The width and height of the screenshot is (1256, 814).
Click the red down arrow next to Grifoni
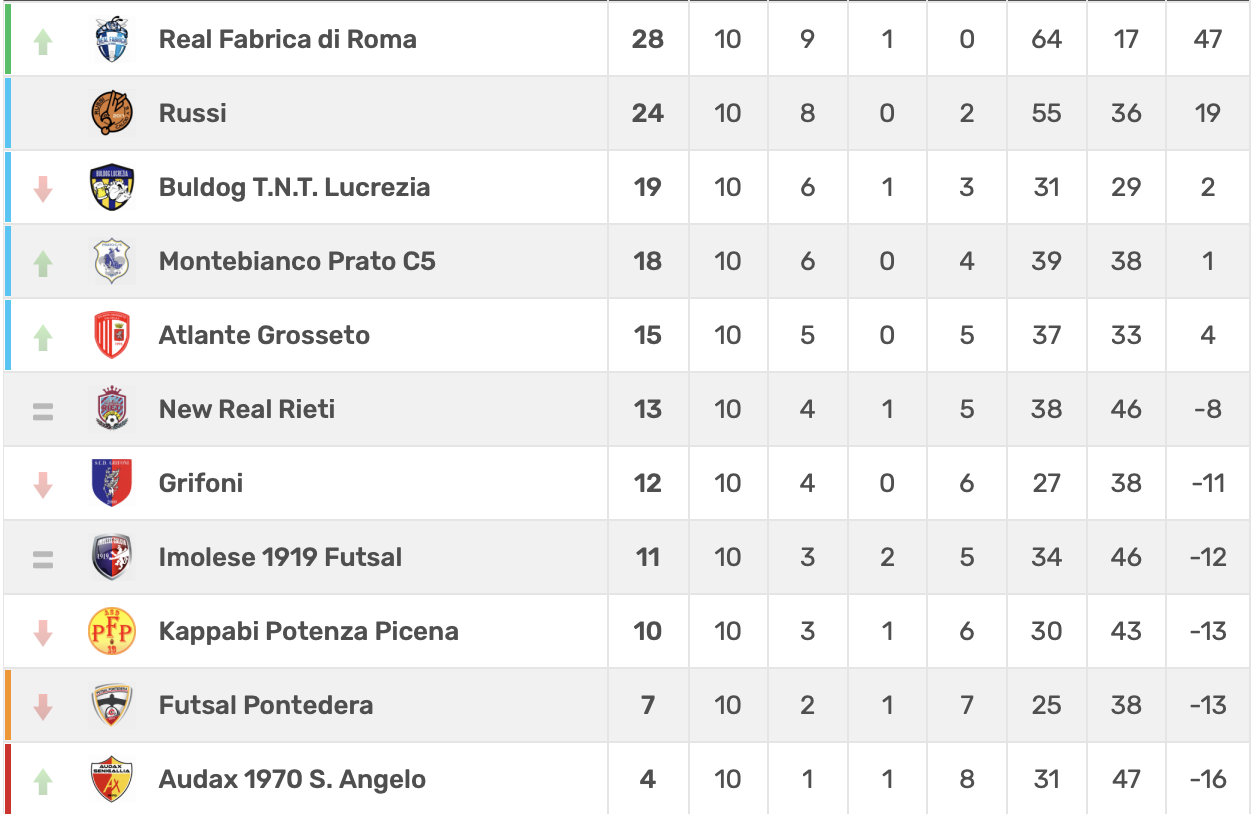[42, 485]
